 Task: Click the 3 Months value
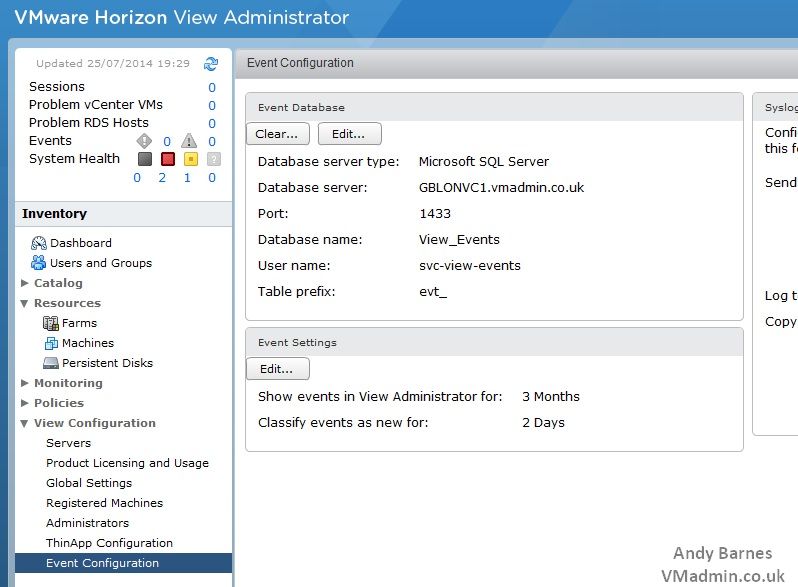tap(551, 397)
